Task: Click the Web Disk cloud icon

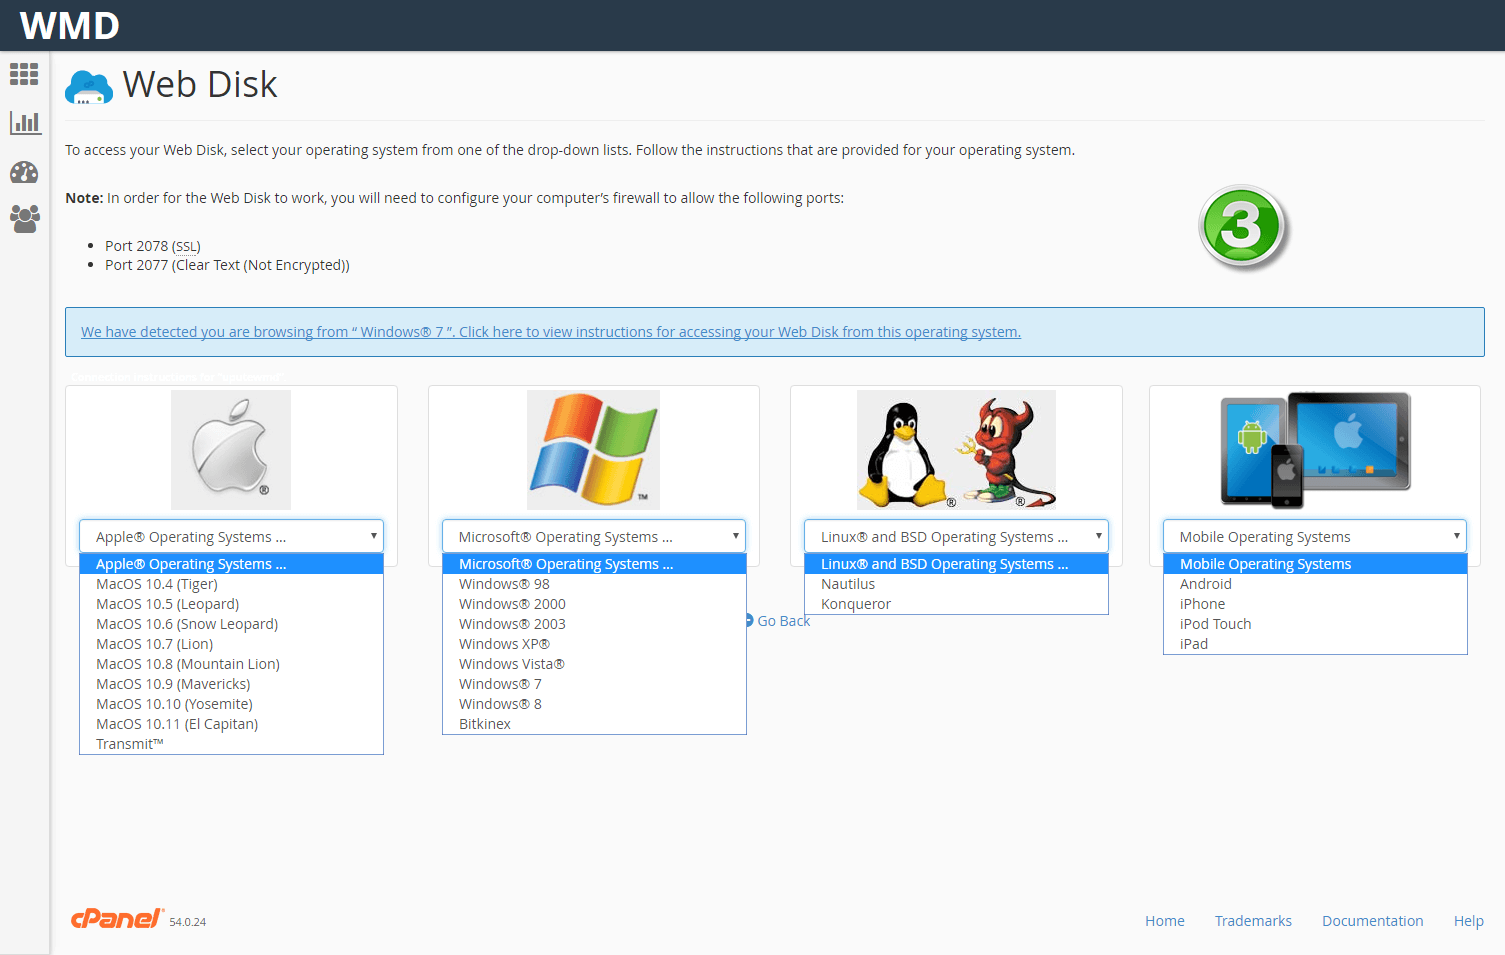Action: coord(89,87)
